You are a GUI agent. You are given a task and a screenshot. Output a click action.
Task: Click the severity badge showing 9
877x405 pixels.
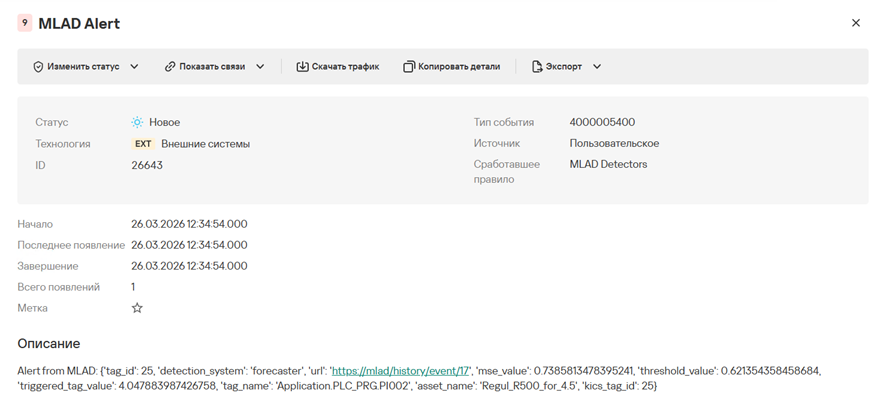click(25, 23)
